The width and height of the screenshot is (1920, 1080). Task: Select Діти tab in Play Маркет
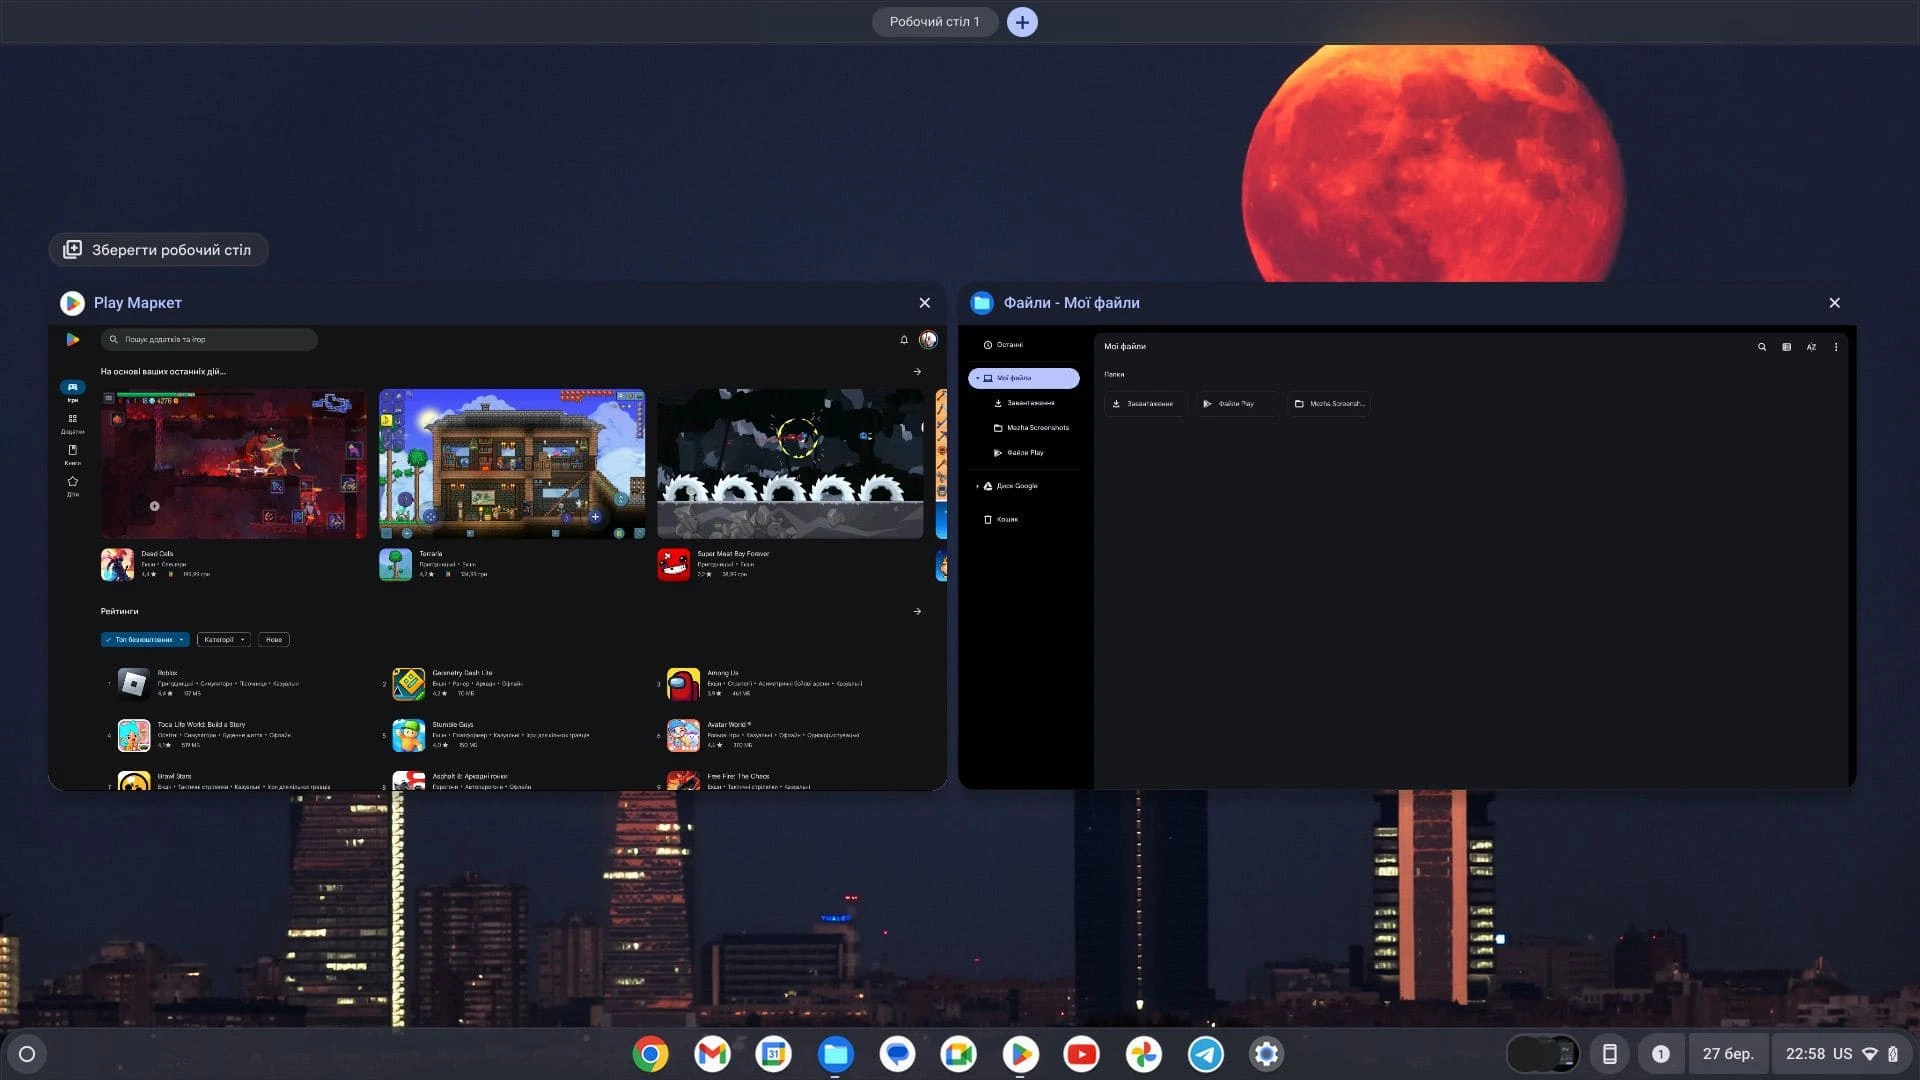pyautogui.click(x=72, y=486)
